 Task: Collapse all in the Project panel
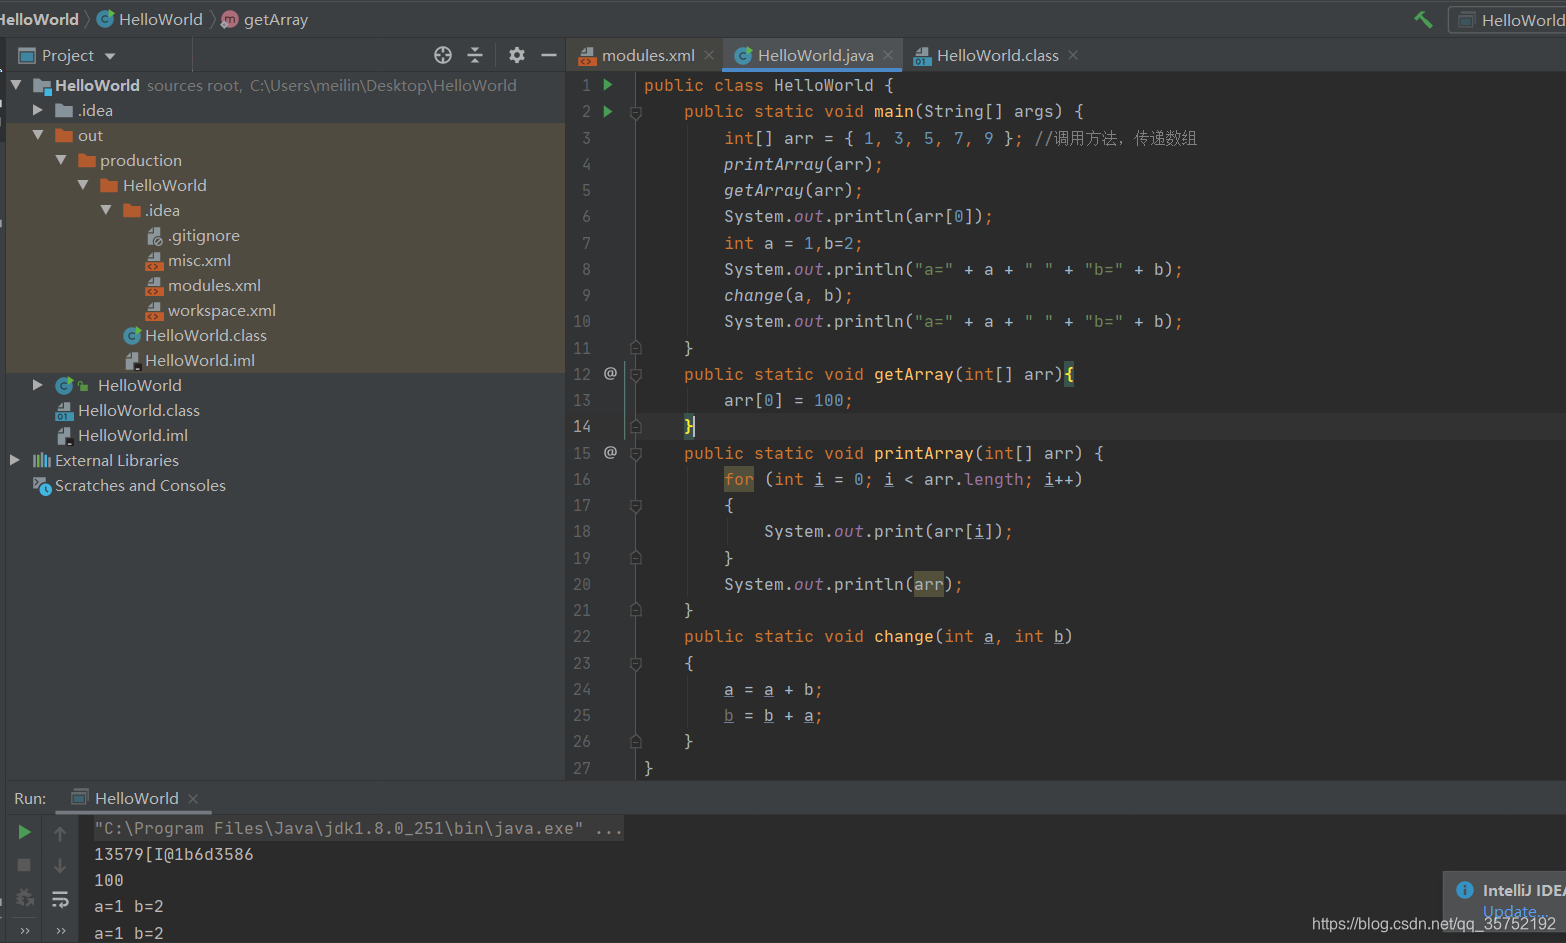(475, 55)
